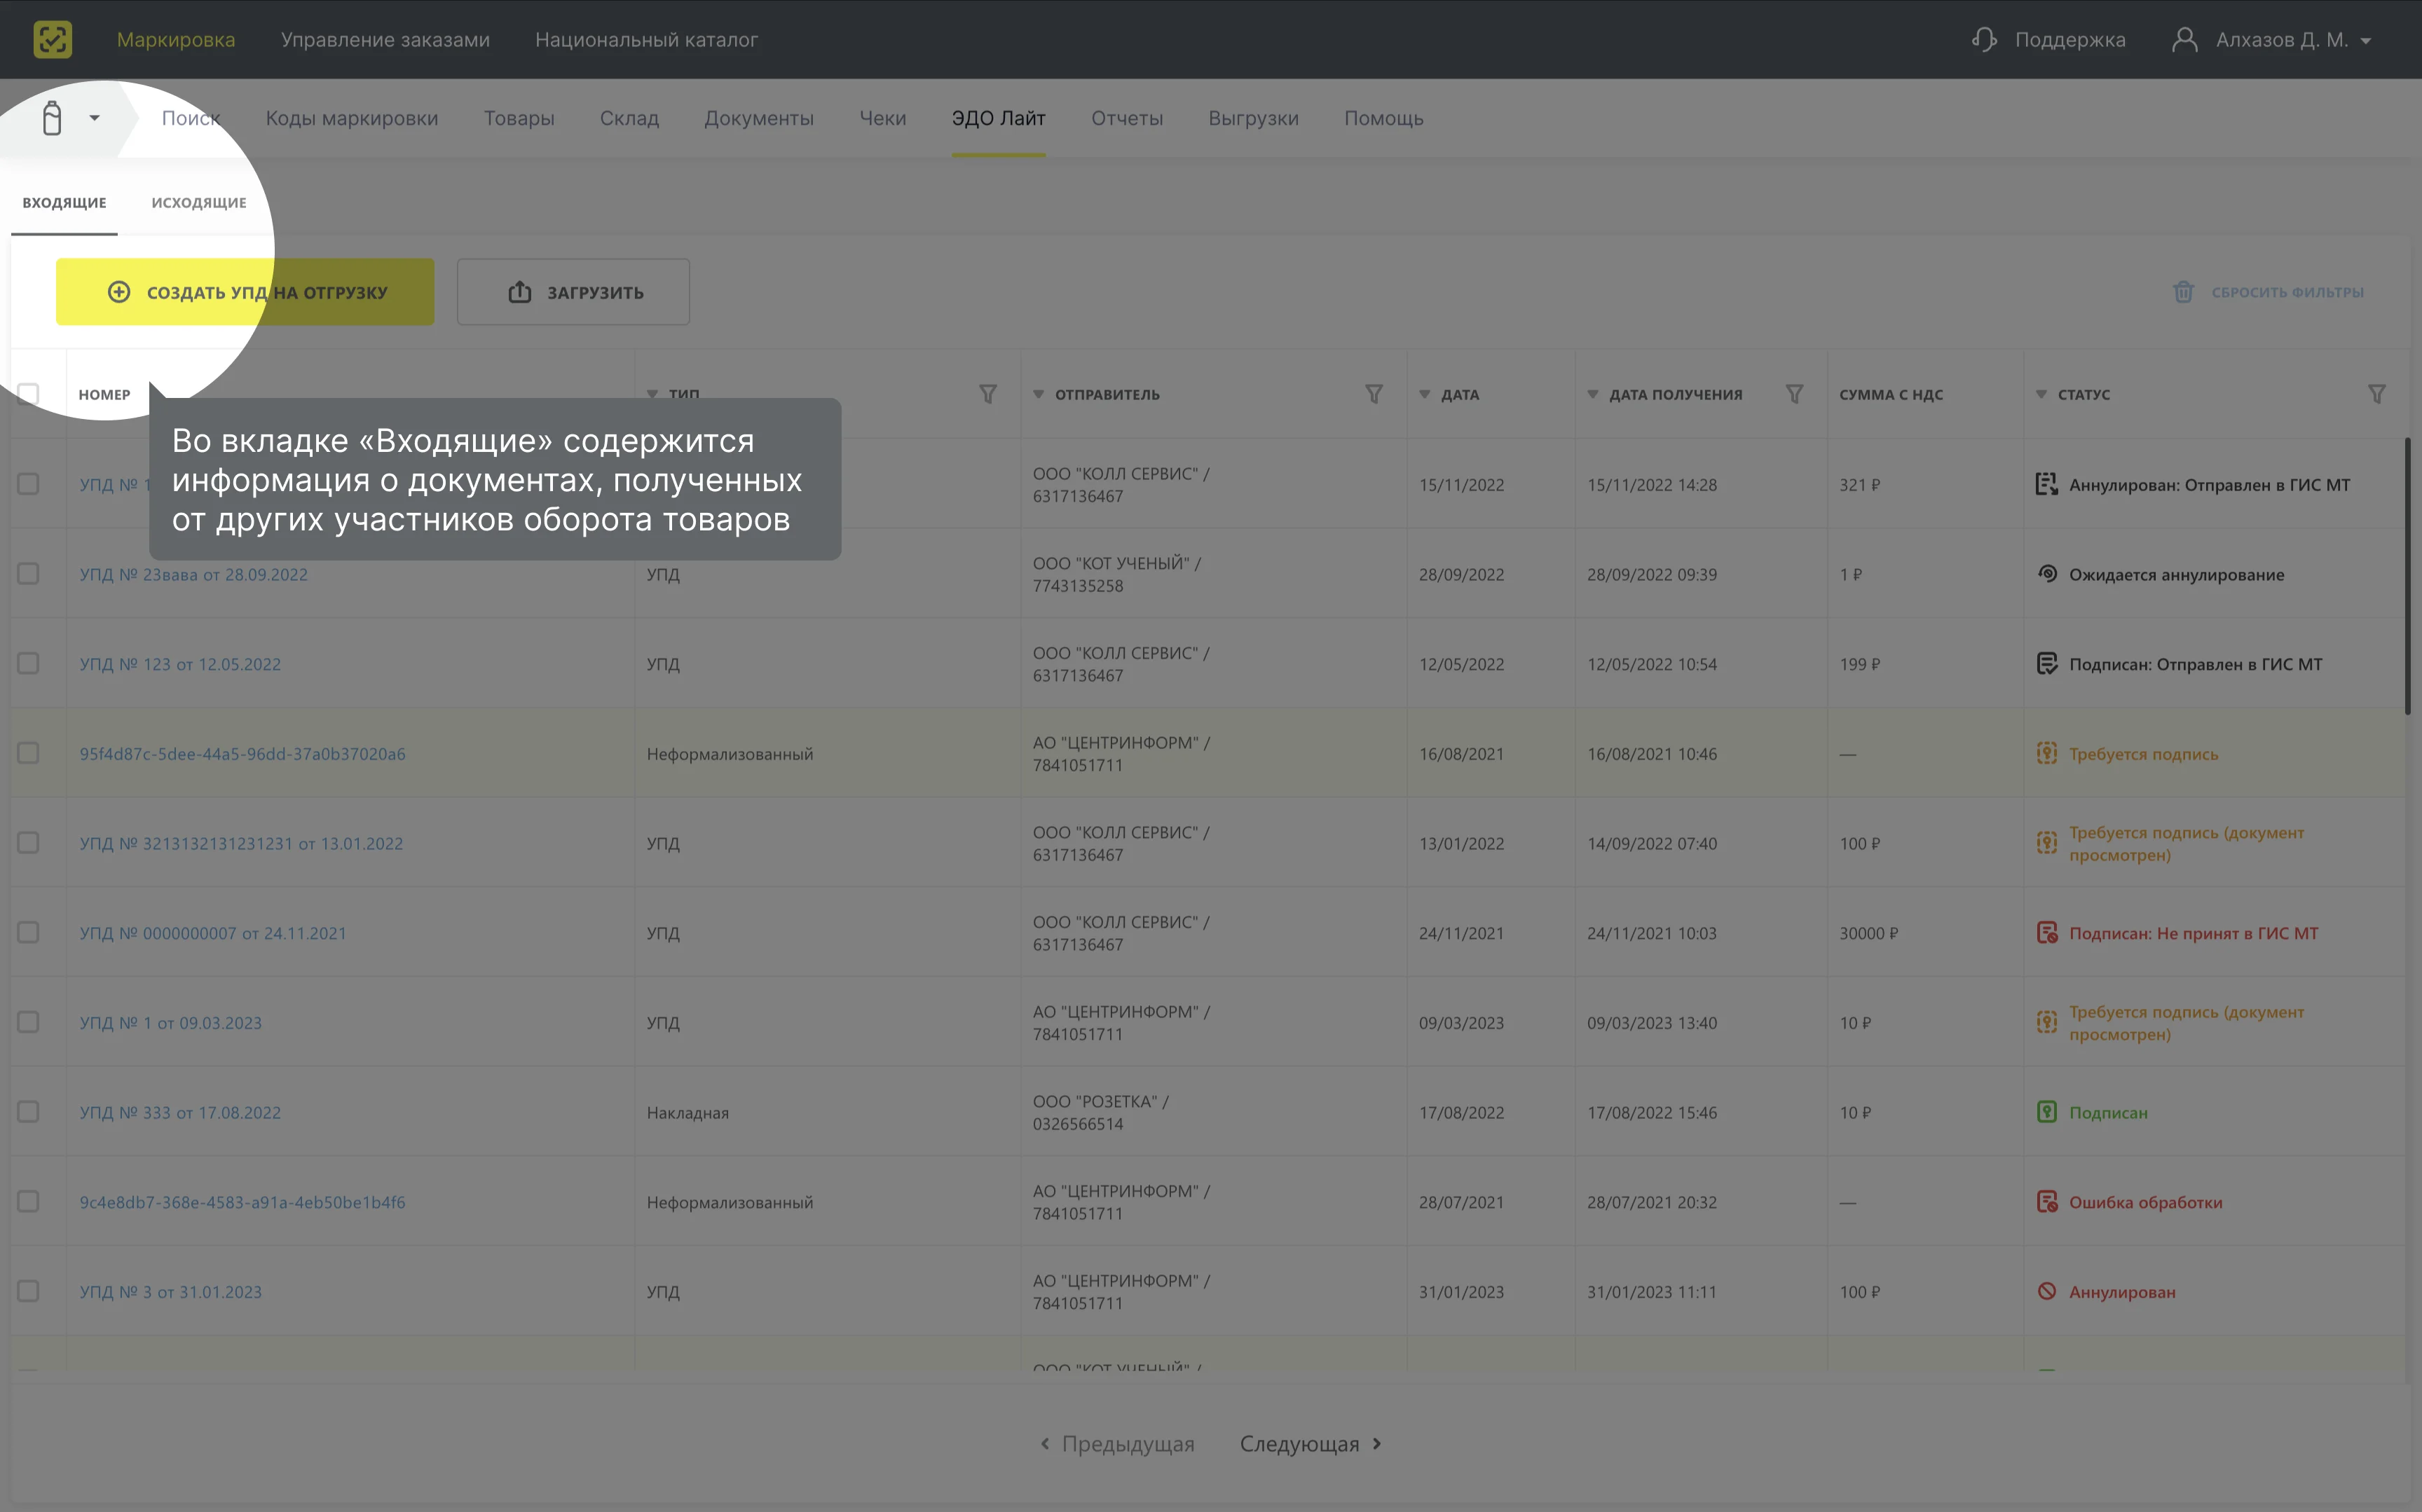Click the green Подписан status icon
This screenshot has height=1512, width=2422.
(x=2047, y=1112)
